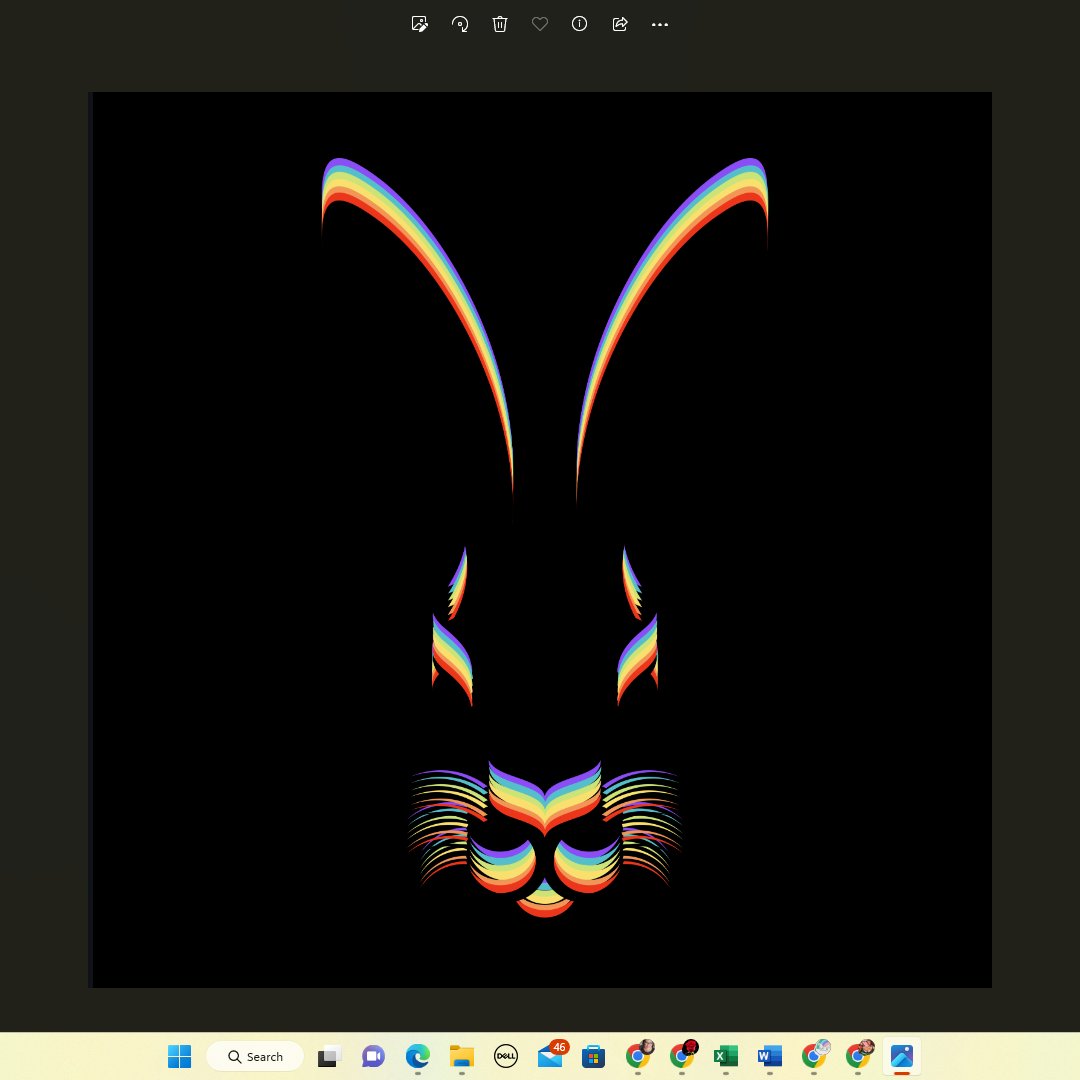Rotate the picture with the rotate icon
Viewport: 1080px width, 1080px height.
point(459,24)
